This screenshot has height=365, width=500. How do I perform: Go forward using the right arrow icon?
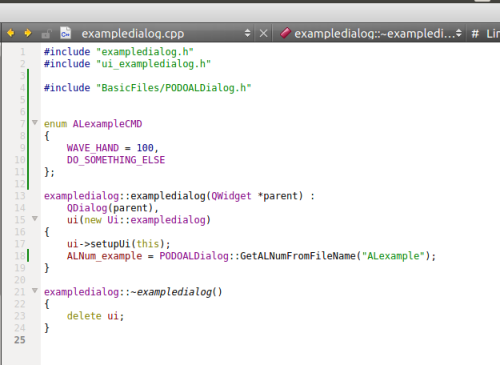coord(28,33)
